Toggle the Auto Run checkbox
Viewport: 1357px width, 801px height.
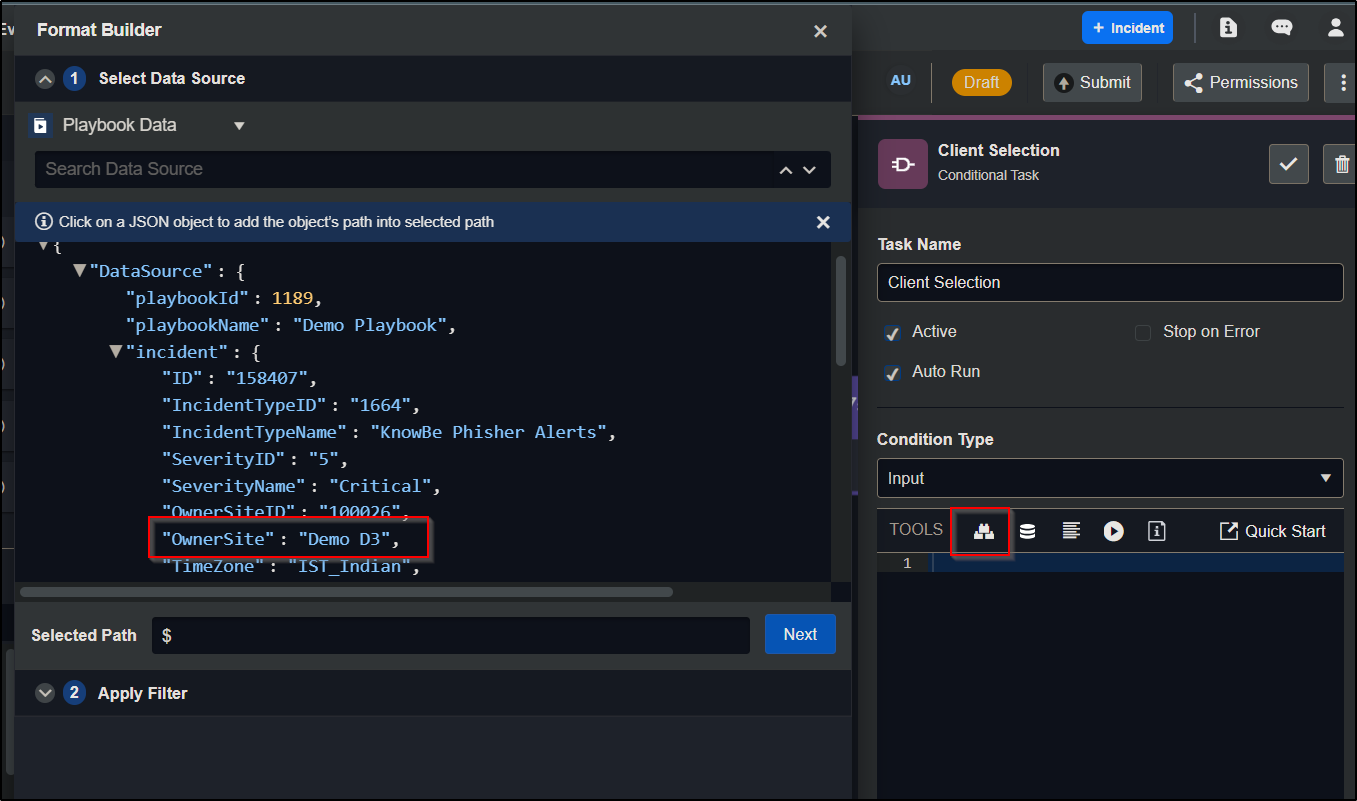tap(892, 373)
